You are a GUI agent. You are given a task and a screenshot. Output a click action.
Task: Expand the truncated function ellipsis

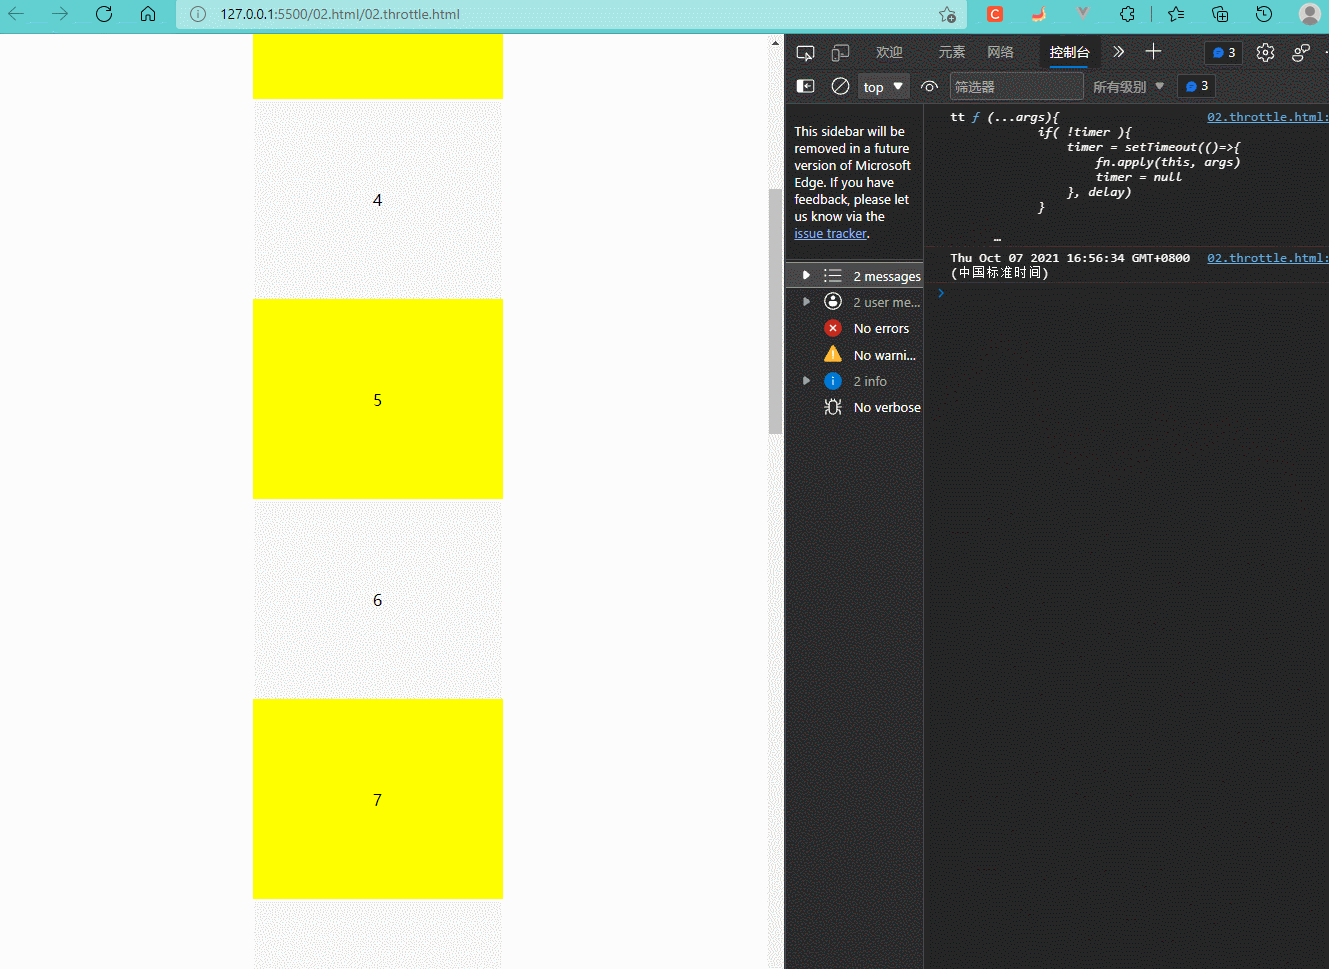point(997,238)
